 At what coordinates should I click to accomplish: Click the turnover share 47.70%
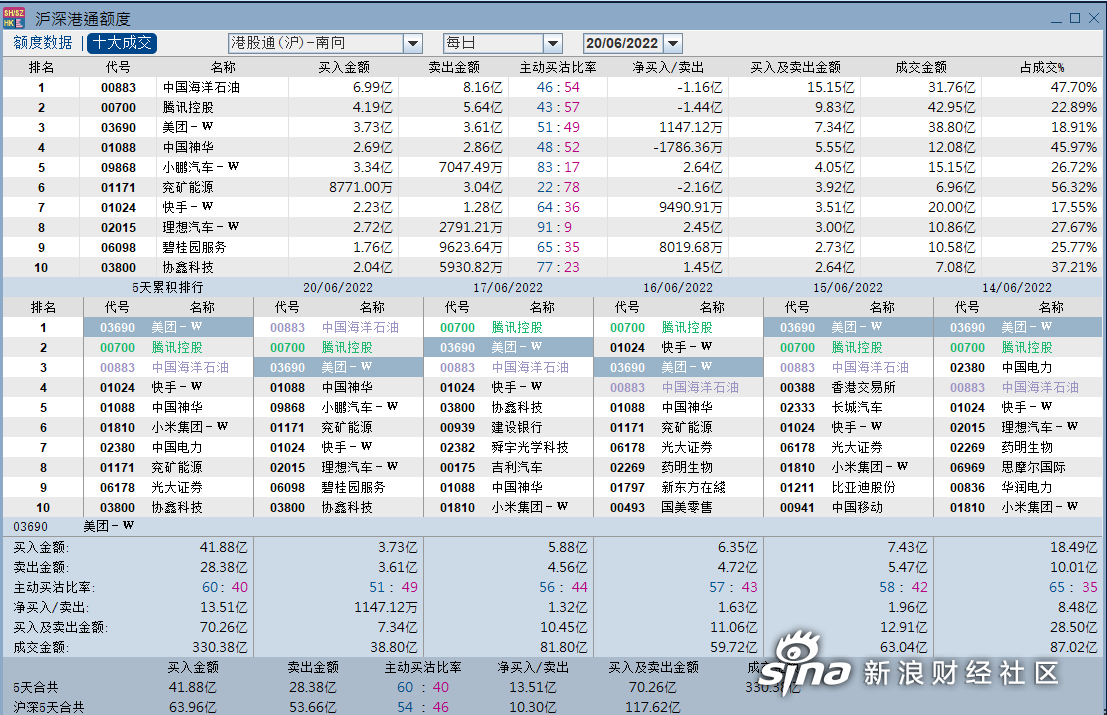(1074, 88)
